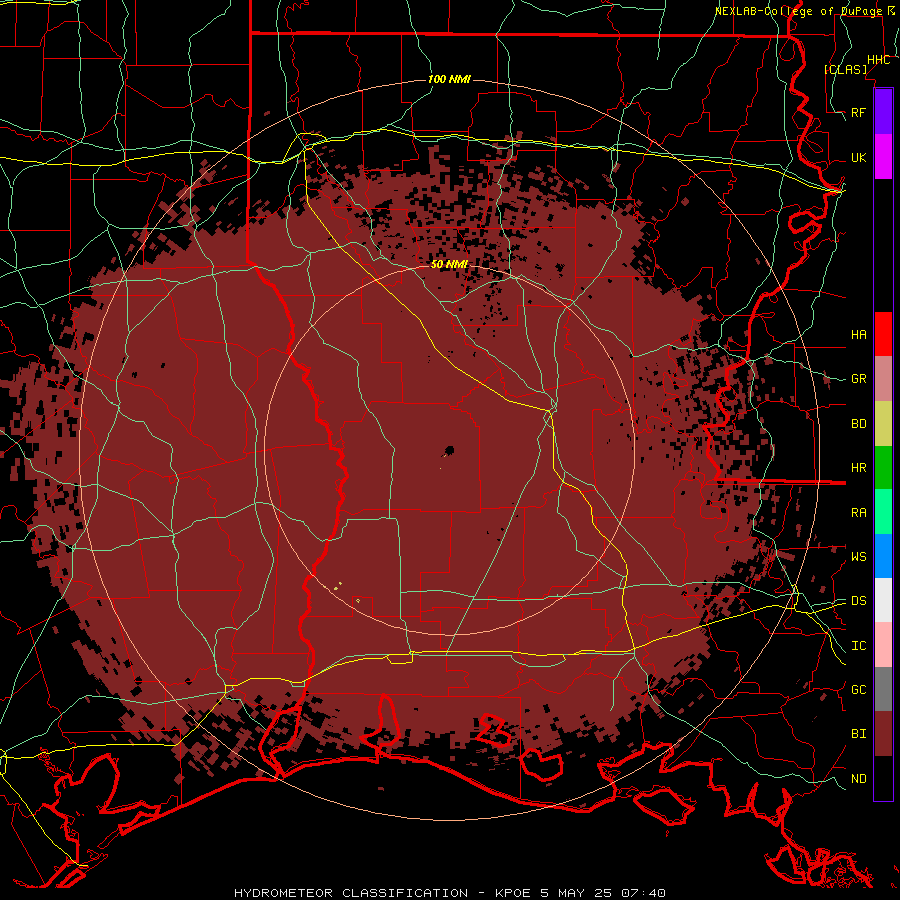900x900 pixels.
Task: Click the RF legend label
Action: click(x=858, y=112)
